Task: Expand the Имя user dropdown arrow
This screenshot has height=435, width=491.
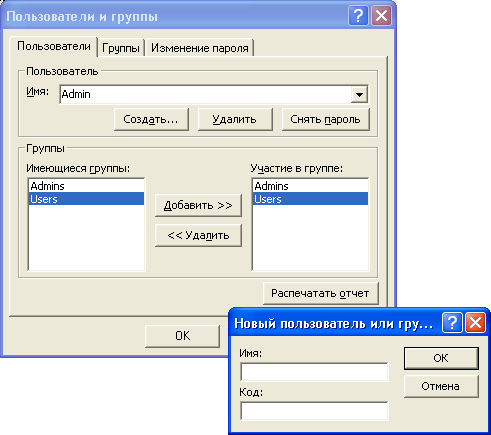Action: tap(359, 94)
